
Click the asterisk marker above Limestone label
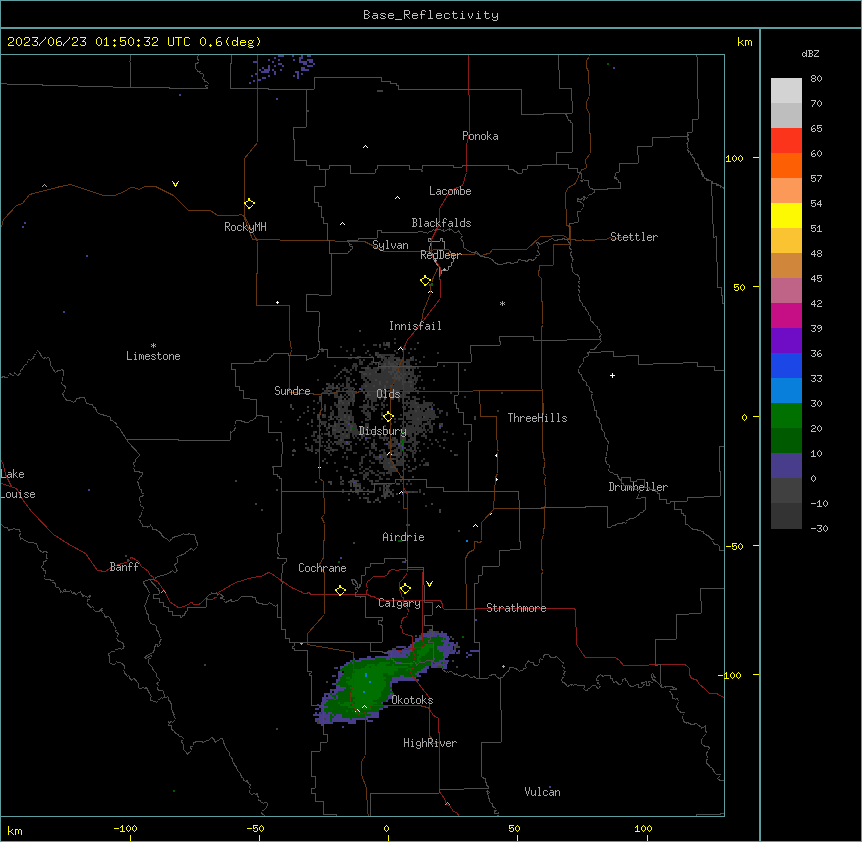click(153, 345)
